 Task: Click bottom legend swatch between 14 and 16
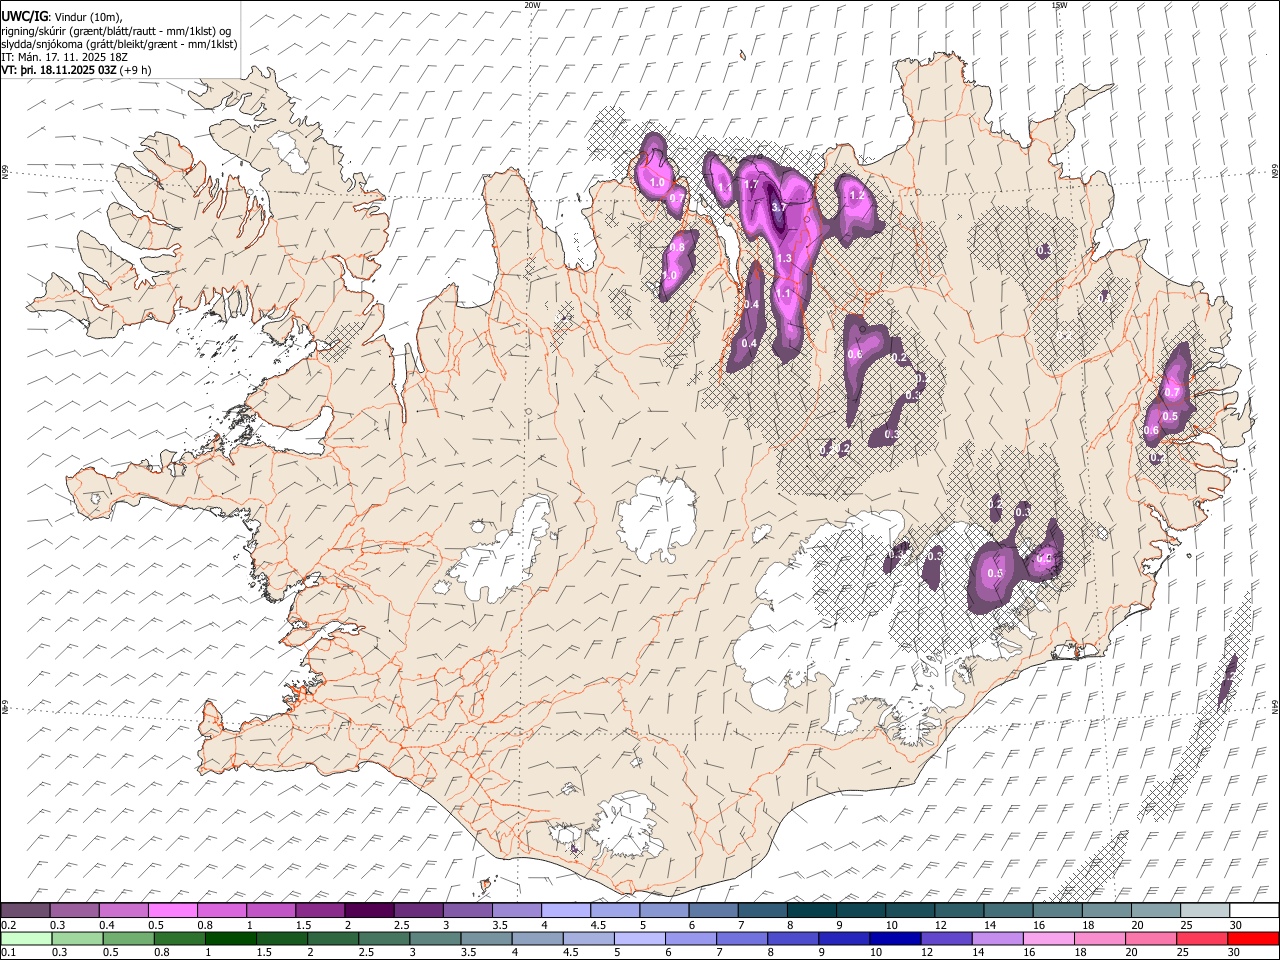pyautogui.click(x=996, y=938)
